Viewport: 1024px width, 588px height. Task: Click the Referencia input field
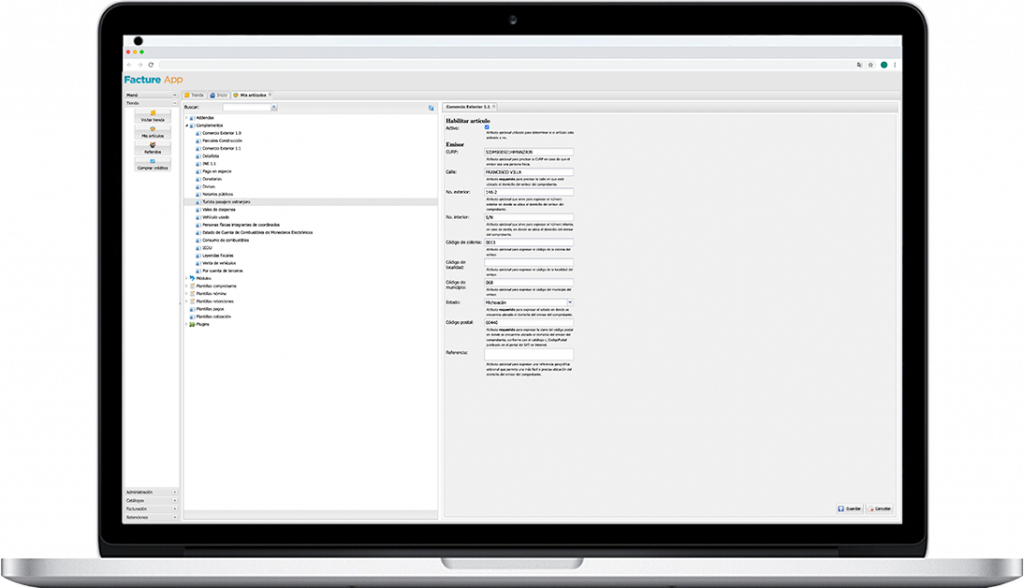pyautogui.click(x=529, y=353)
